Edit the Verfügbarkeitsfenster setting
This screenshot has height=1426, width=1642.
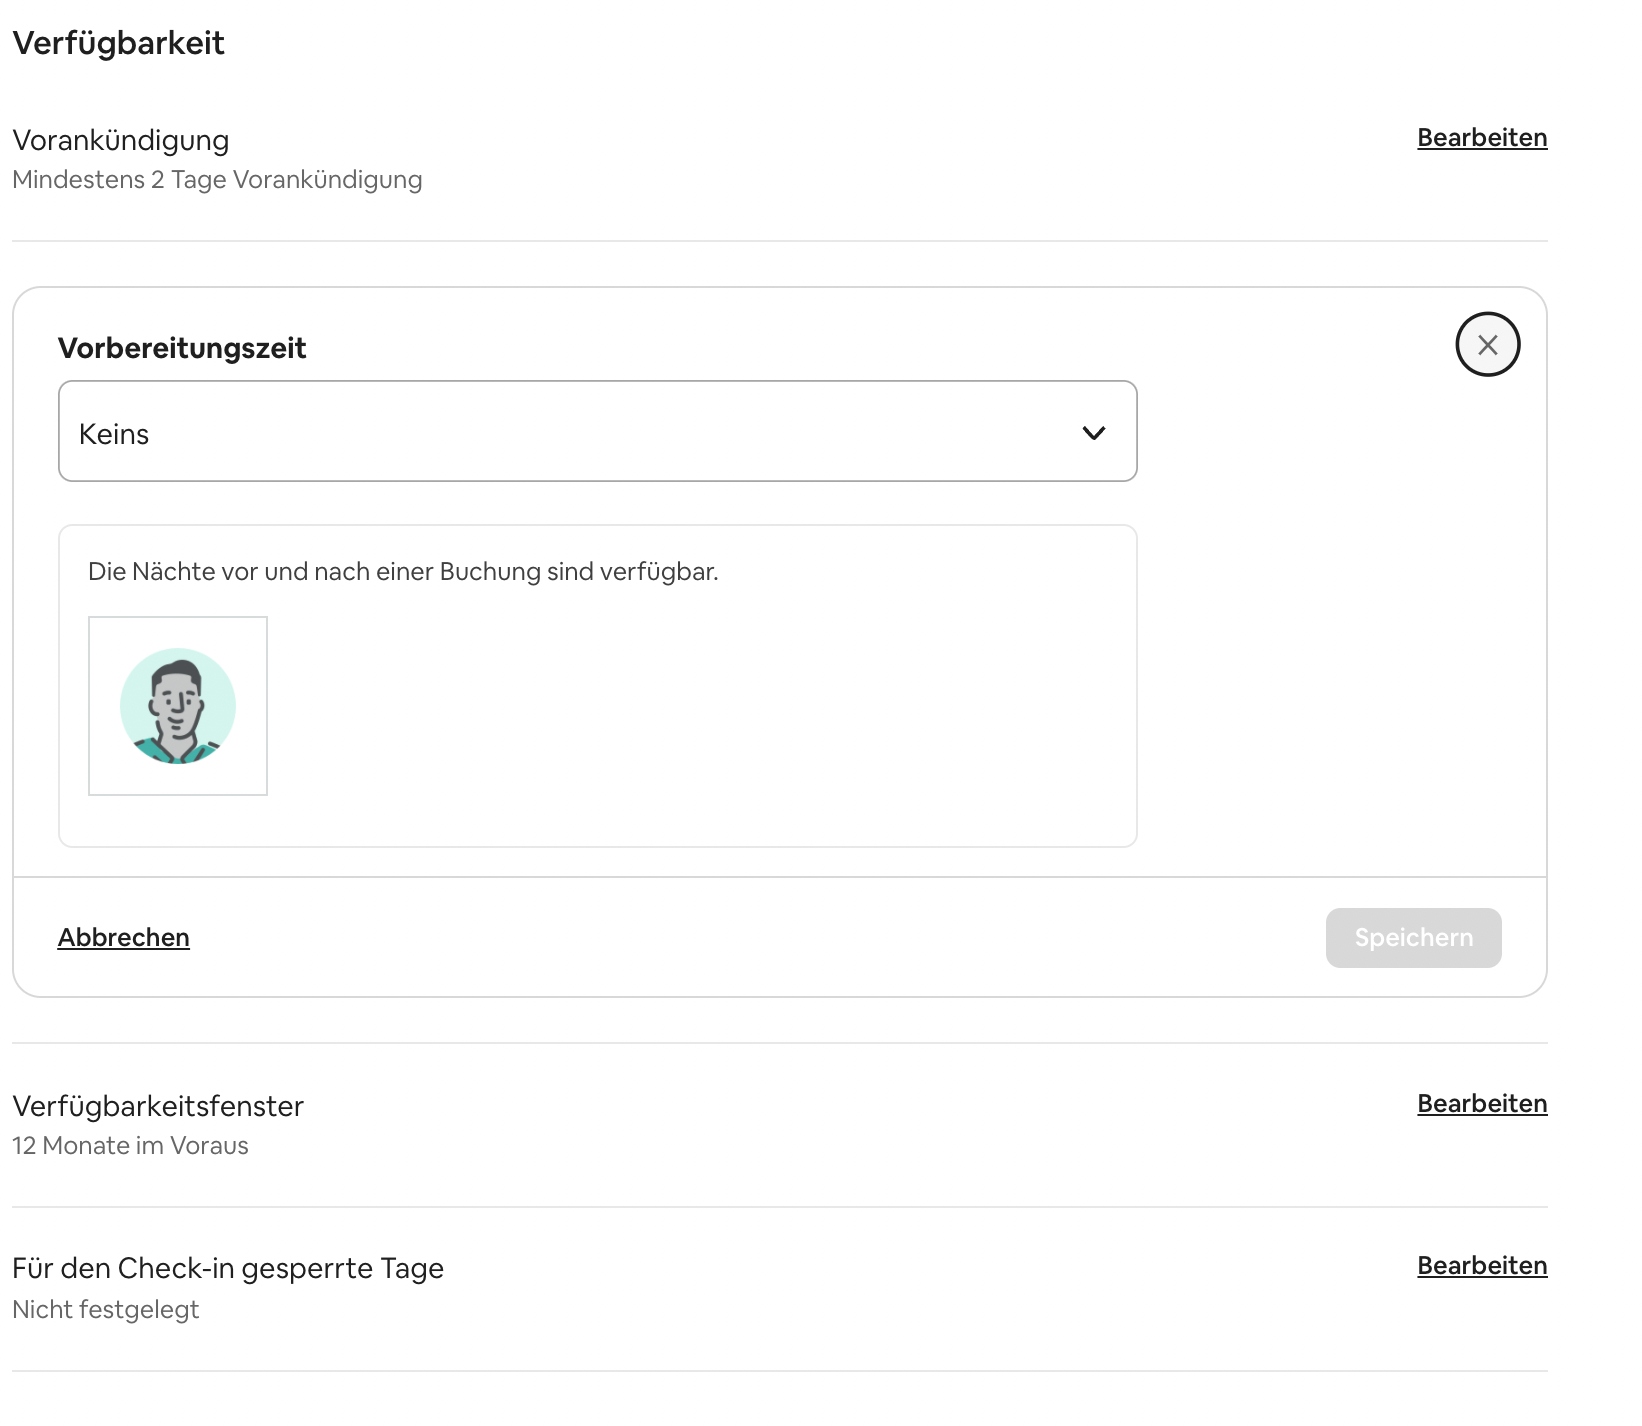(x=1482, y=1104)
